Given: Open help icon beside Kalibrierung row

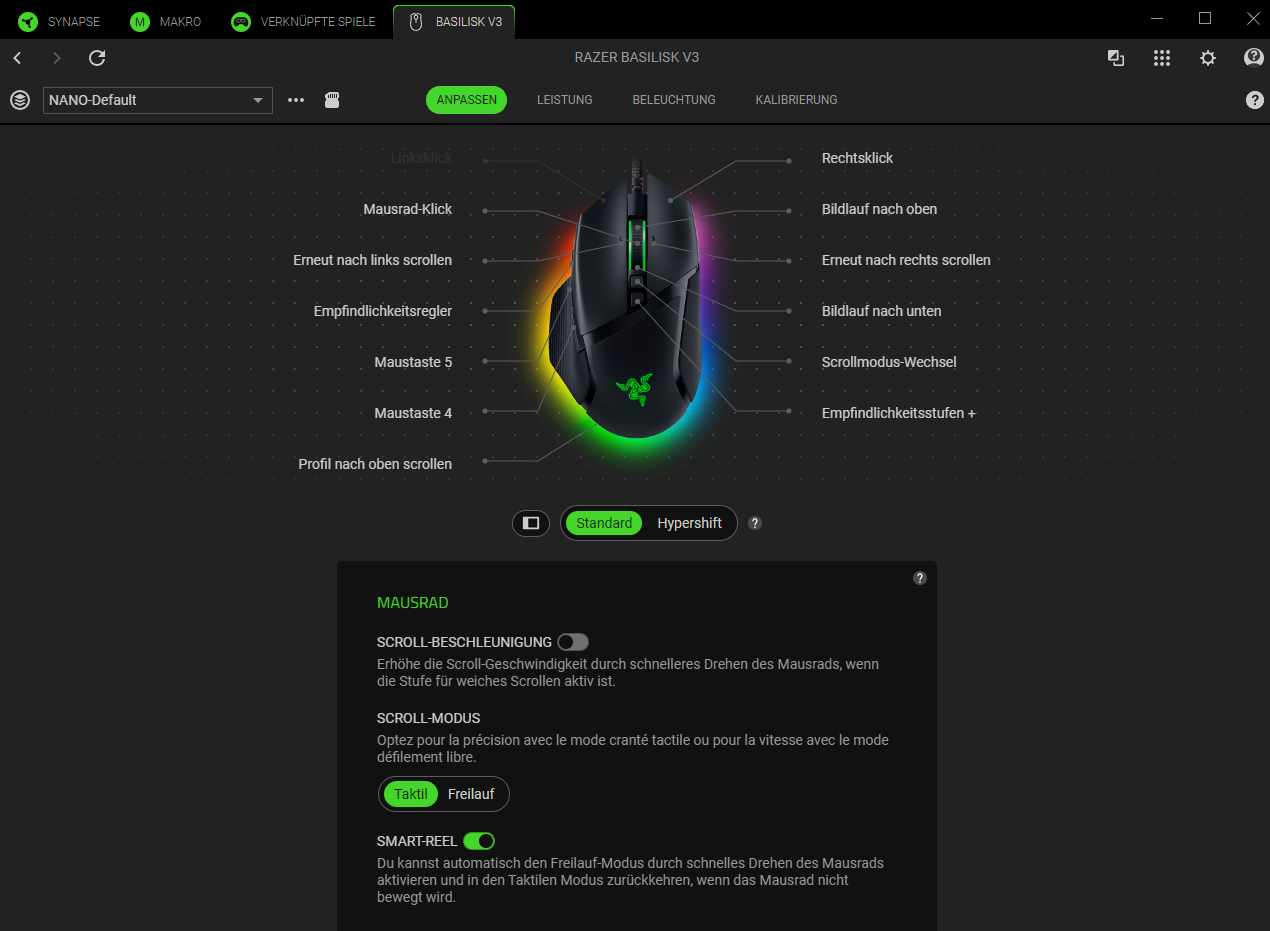Looking at the screenshot, I should click(1254, 100).
